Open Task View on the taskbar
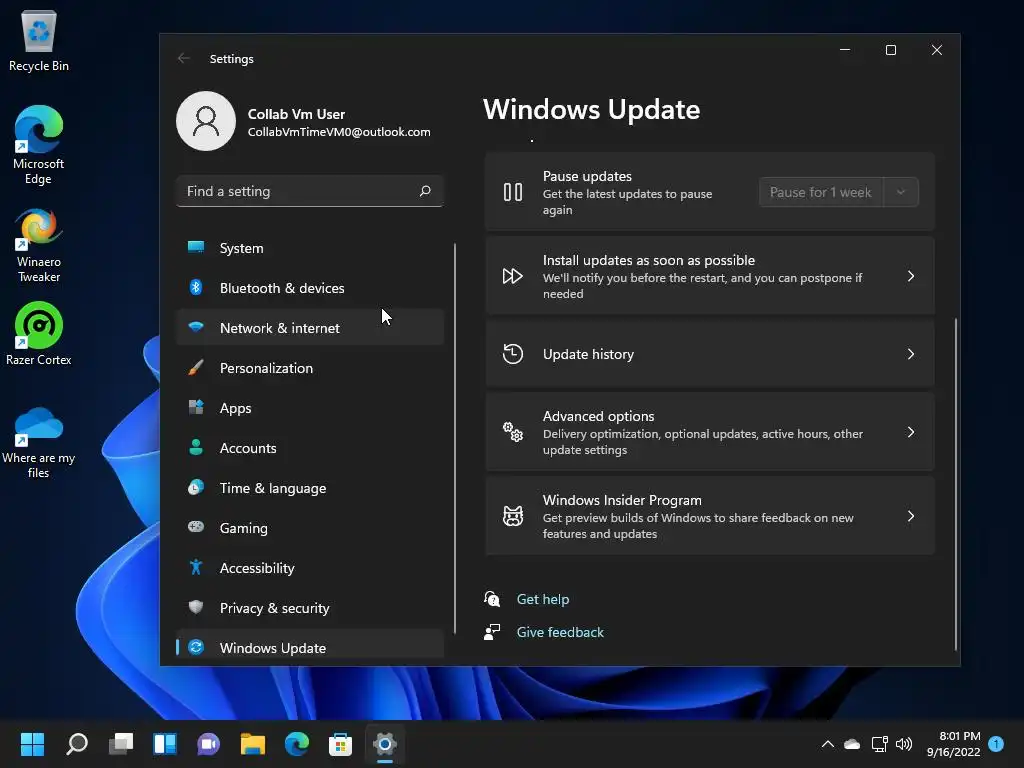Screen dimensions: 1024x768 pos(121,744)
